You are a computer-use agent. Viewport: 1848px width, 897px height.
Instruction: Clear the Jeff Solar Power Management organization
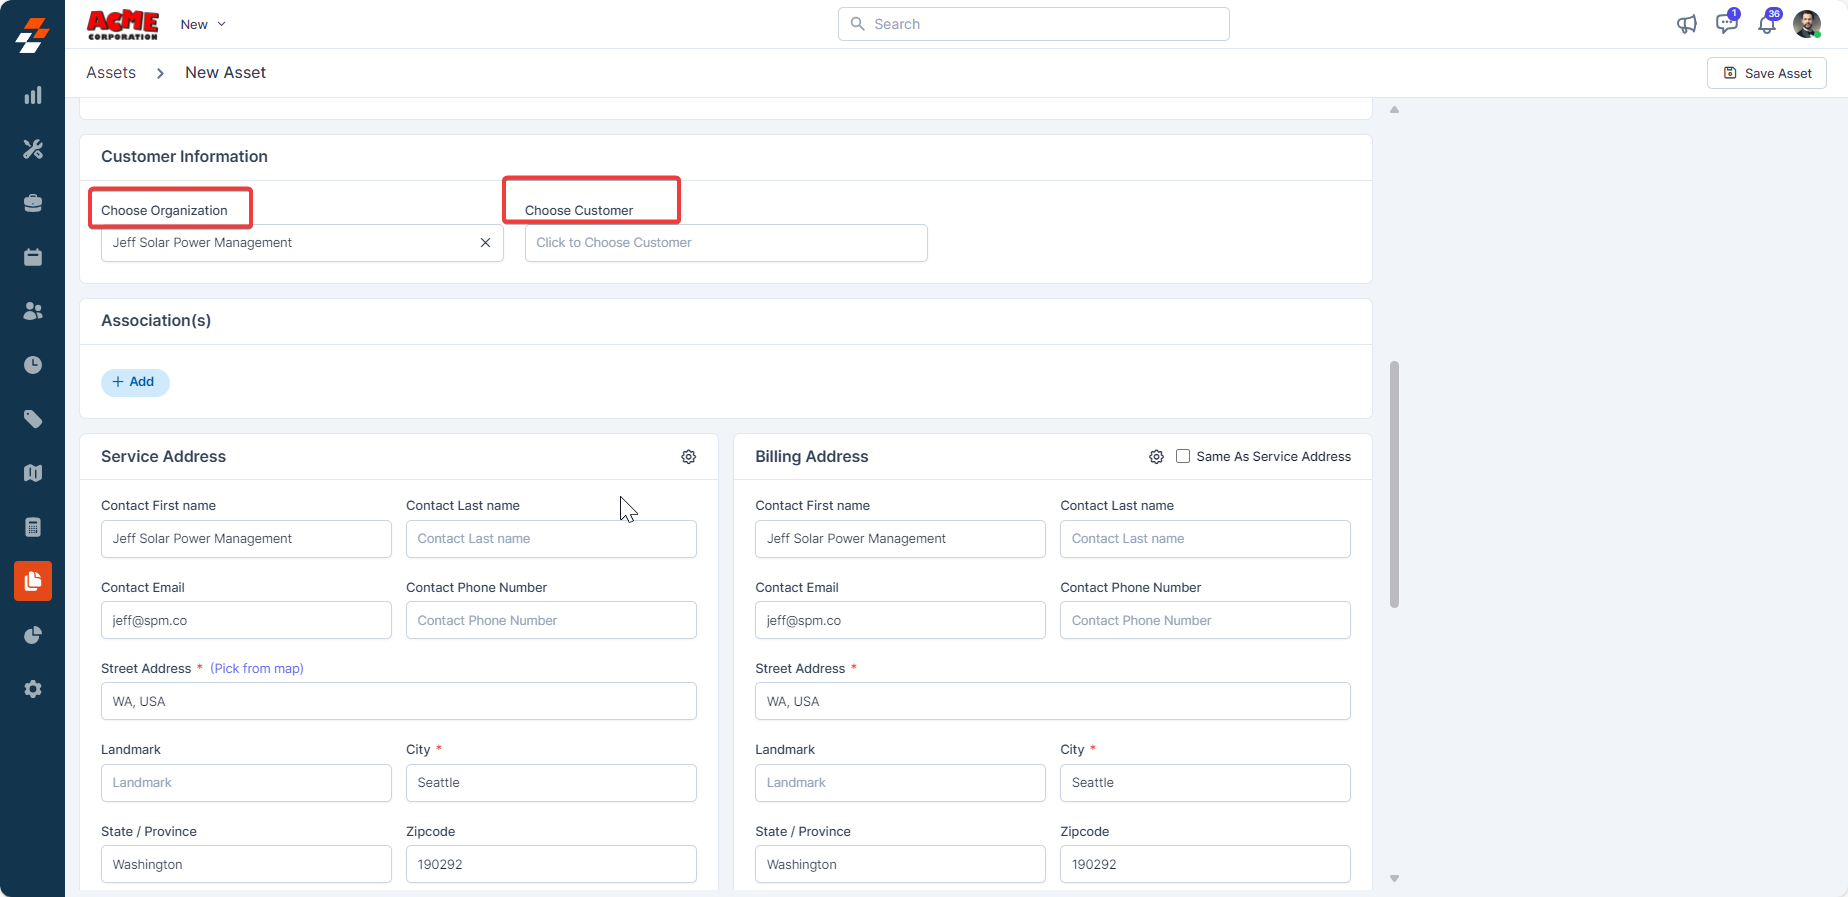point(485,243)
